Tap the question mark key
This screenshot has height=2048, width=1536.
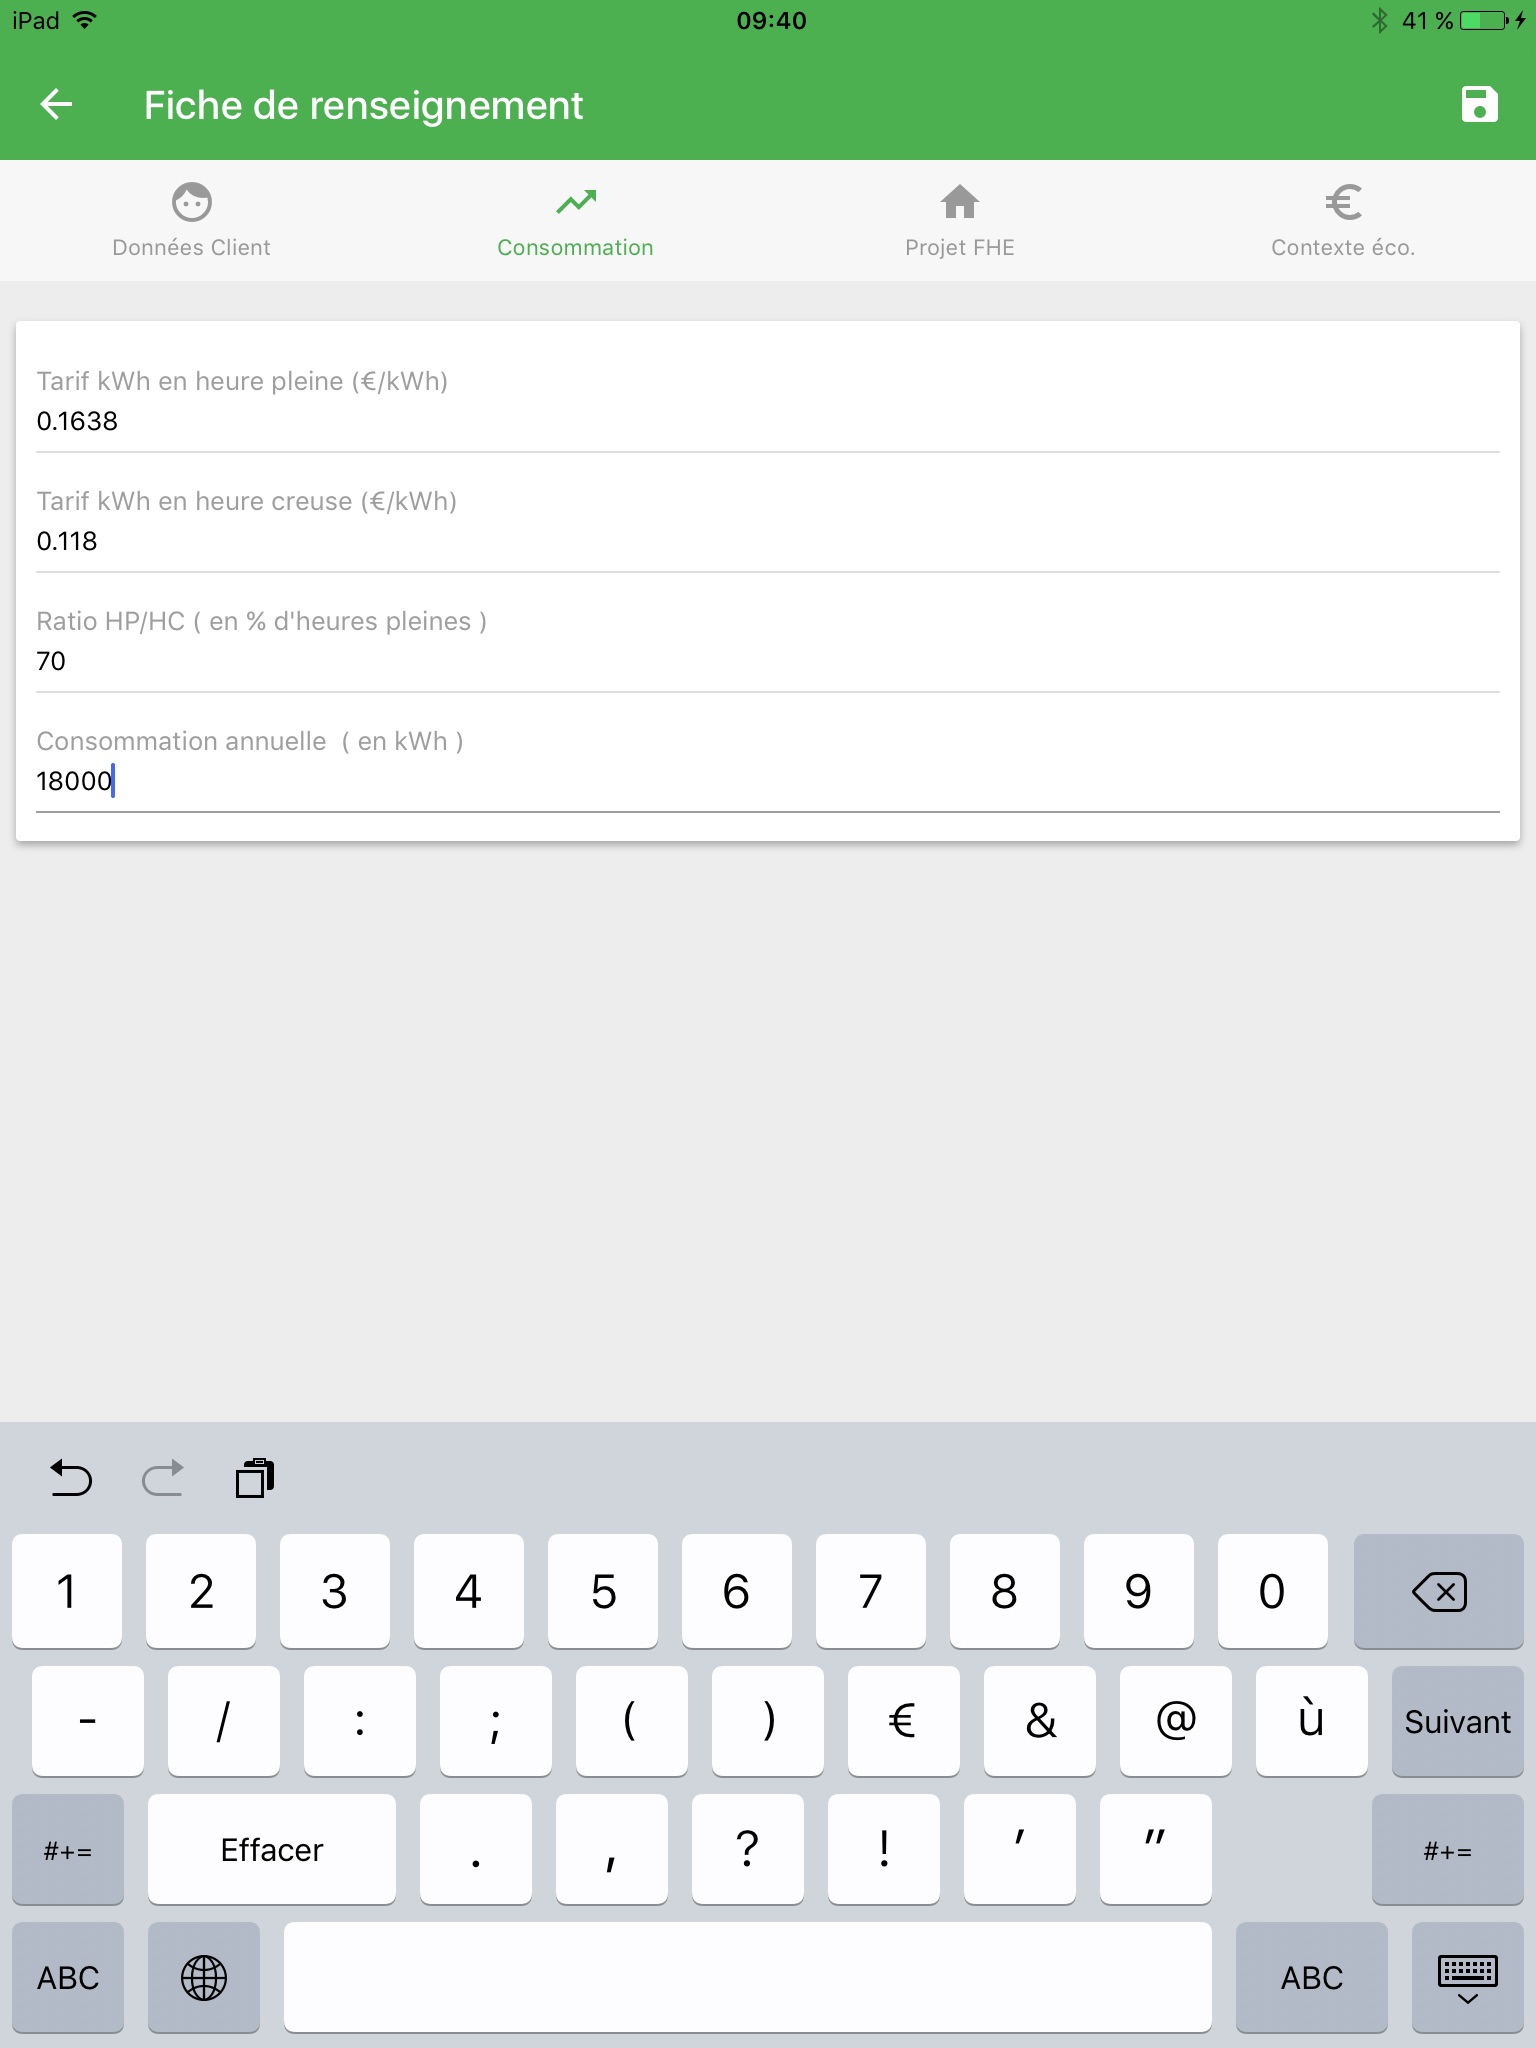[x=748, y=1849]
